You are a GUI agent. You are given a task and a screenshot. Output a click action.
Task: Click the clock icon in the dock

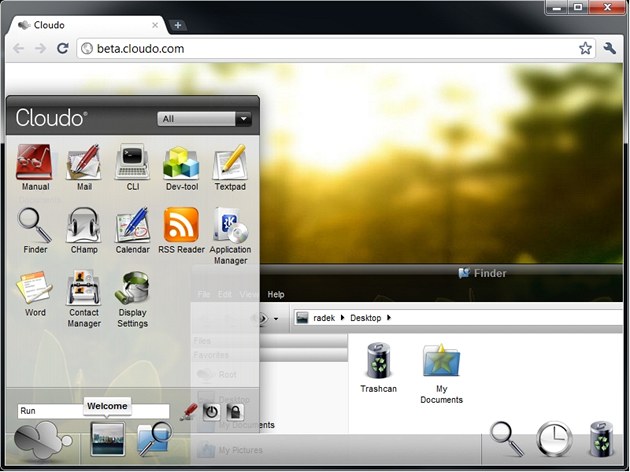pos(554,439)
